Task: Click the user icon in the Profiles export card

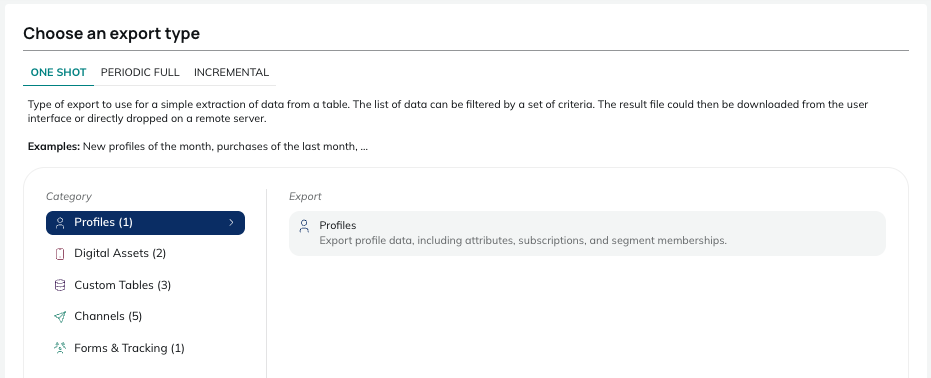Action: tap(304, 226)
